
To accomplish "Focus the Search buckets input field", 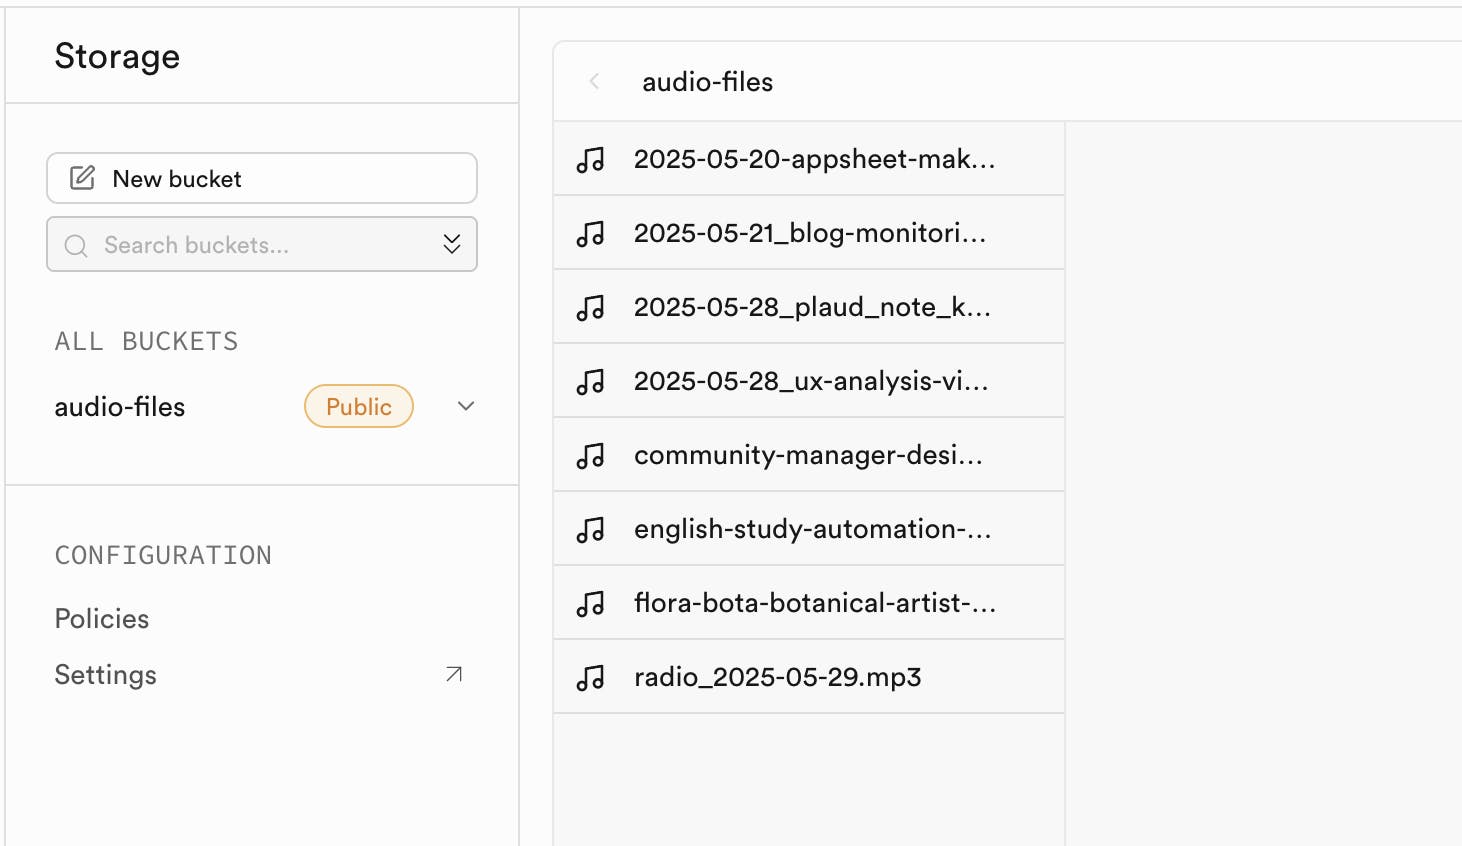I will tap(260, 245).
